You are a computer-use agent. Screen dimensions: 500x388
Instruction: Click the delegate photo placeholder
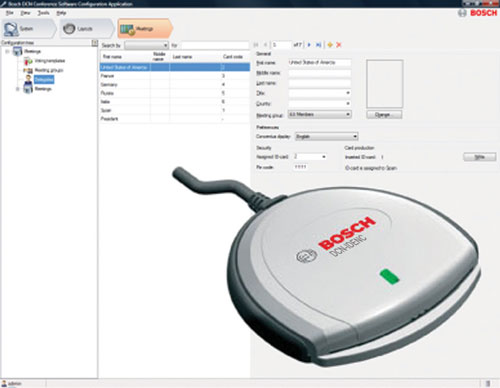tap(385, 84)
